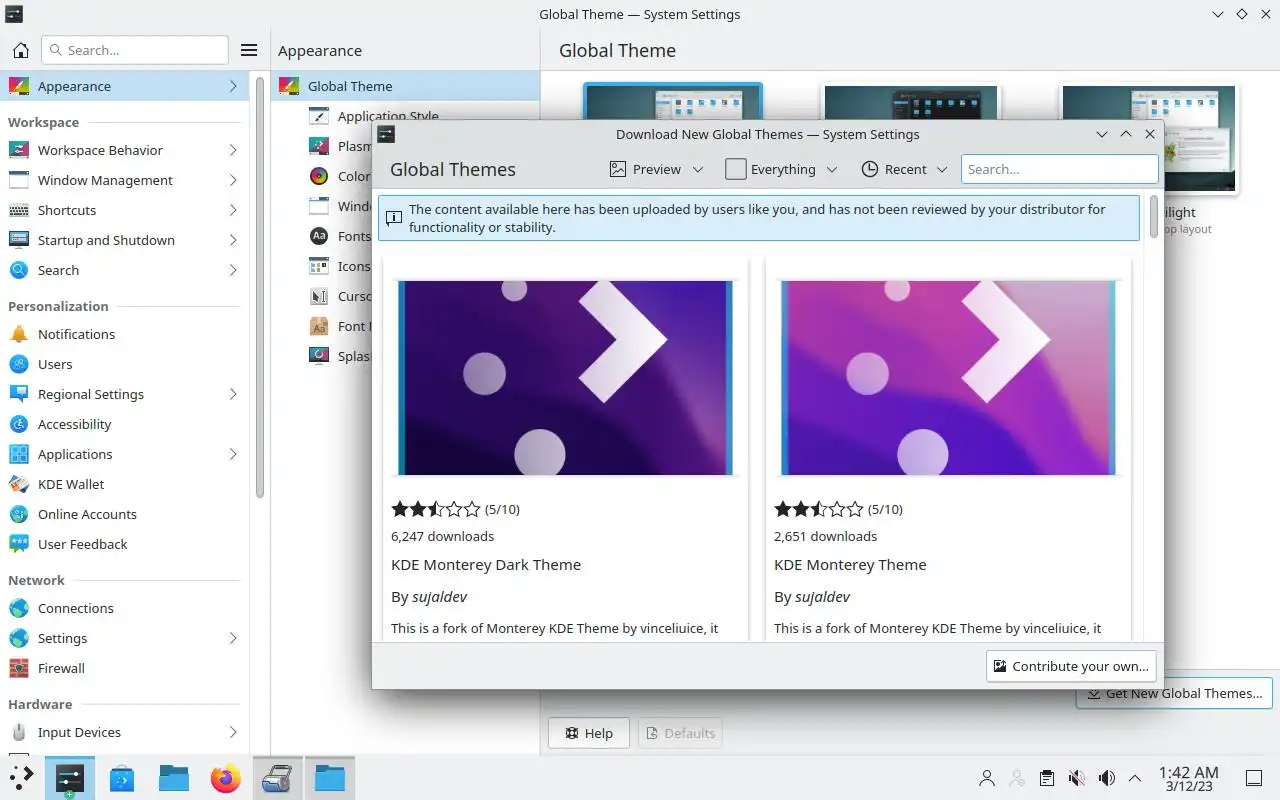Open the sujaldev author link on KDE Monterey Theme

[x=822, y=597]
